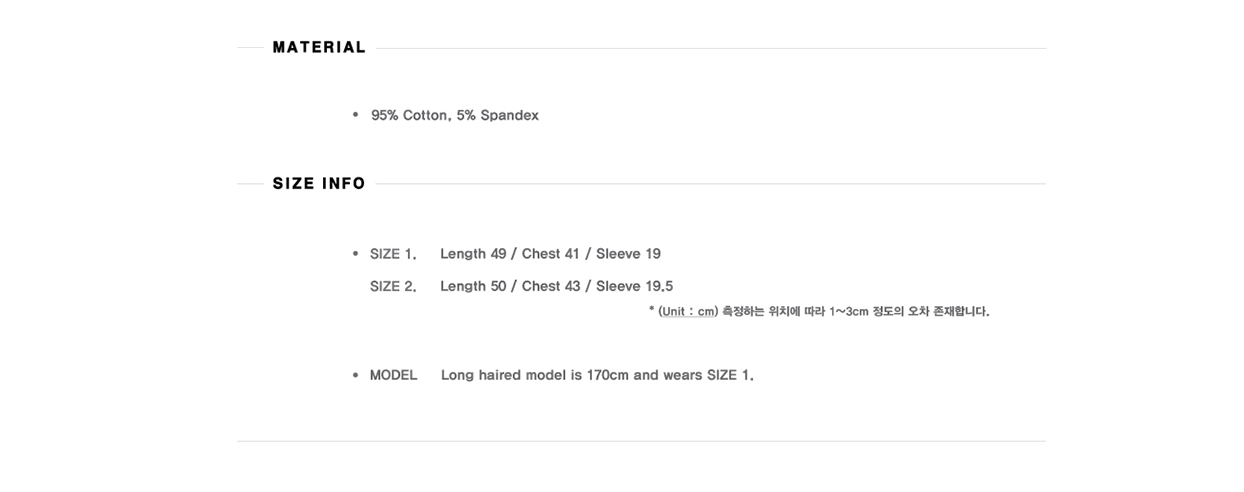The height and width of the screenshot is (492, 1244).
Task: Click the Long haired model description
Action: (597, 375)
